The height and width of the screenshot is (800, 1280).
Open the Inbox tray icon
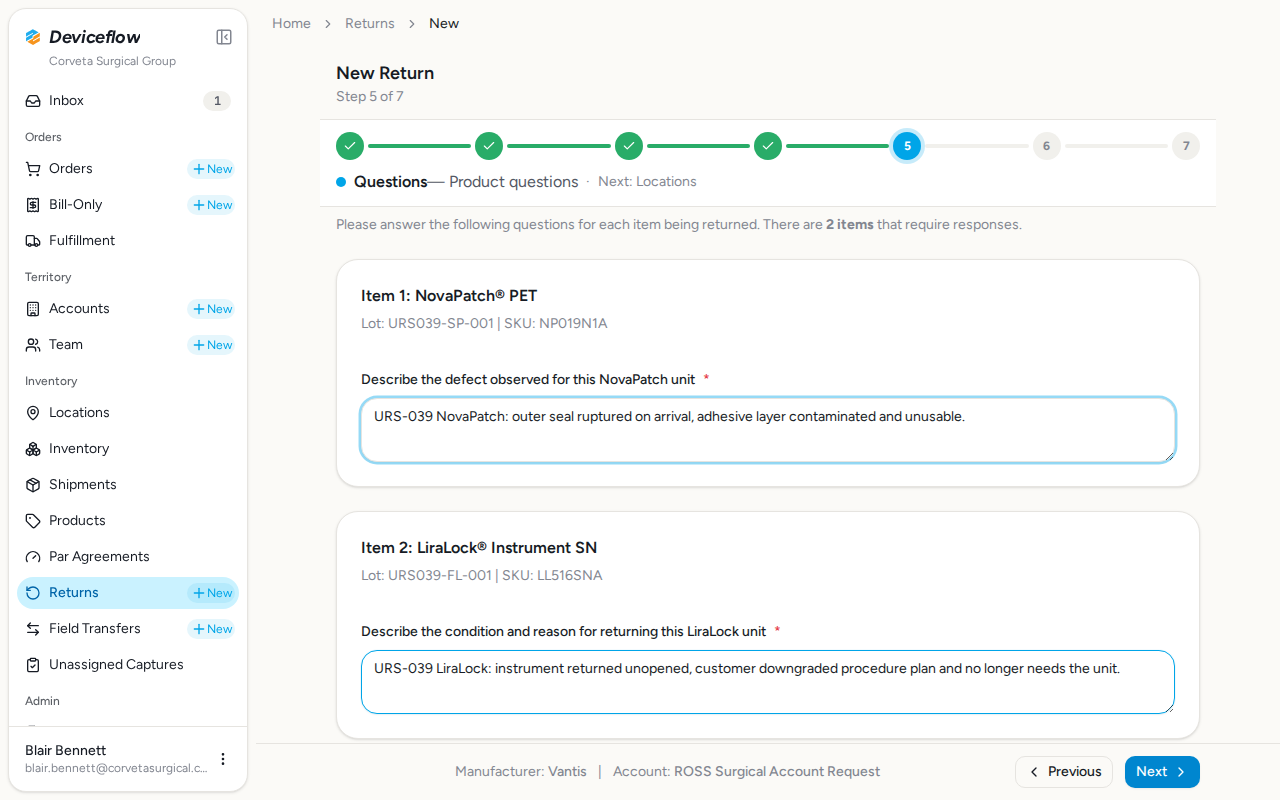coord(33,101)
